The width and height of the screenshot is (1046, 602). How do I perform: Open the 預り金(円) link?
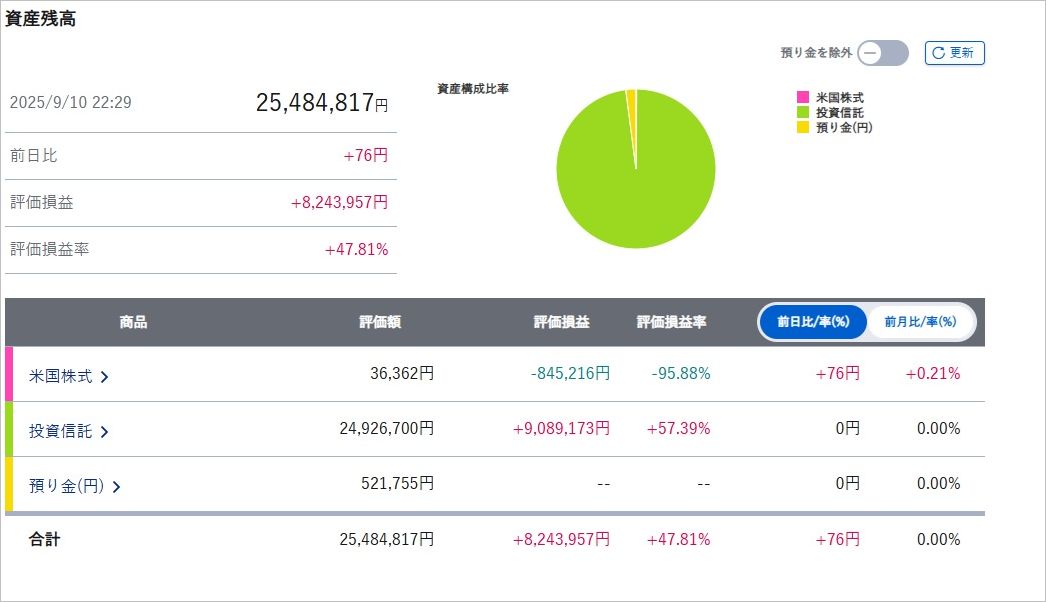tap(66, 486)
